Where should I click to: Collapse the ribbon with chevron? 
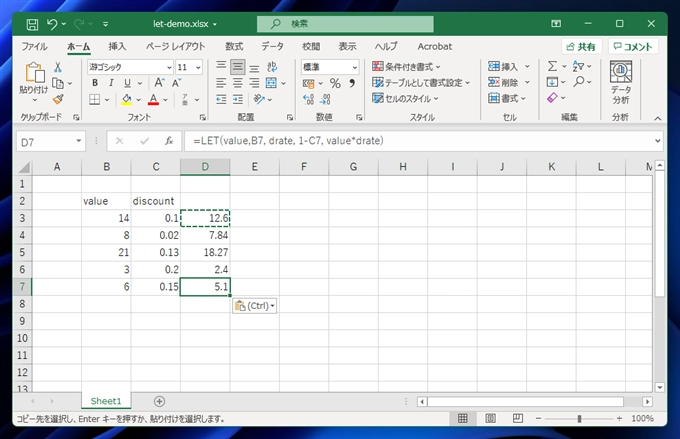point(657,118)
